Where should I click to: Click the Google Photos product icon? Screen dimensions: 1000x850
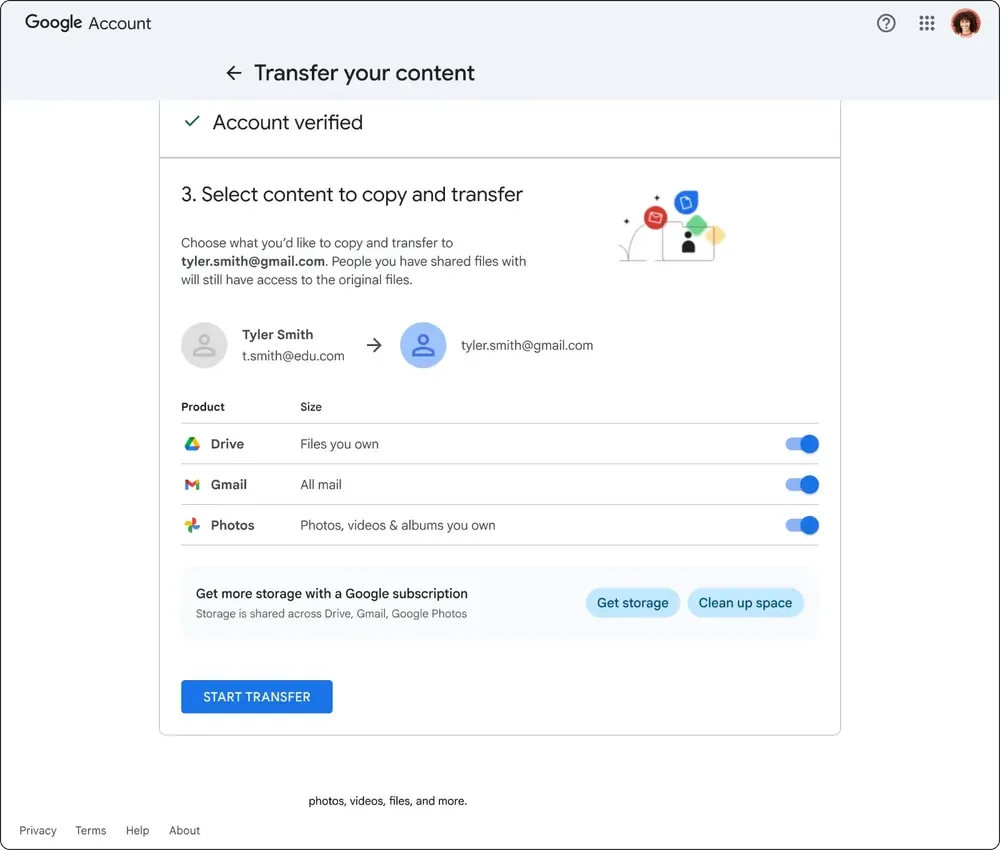[x=192, y=524]
